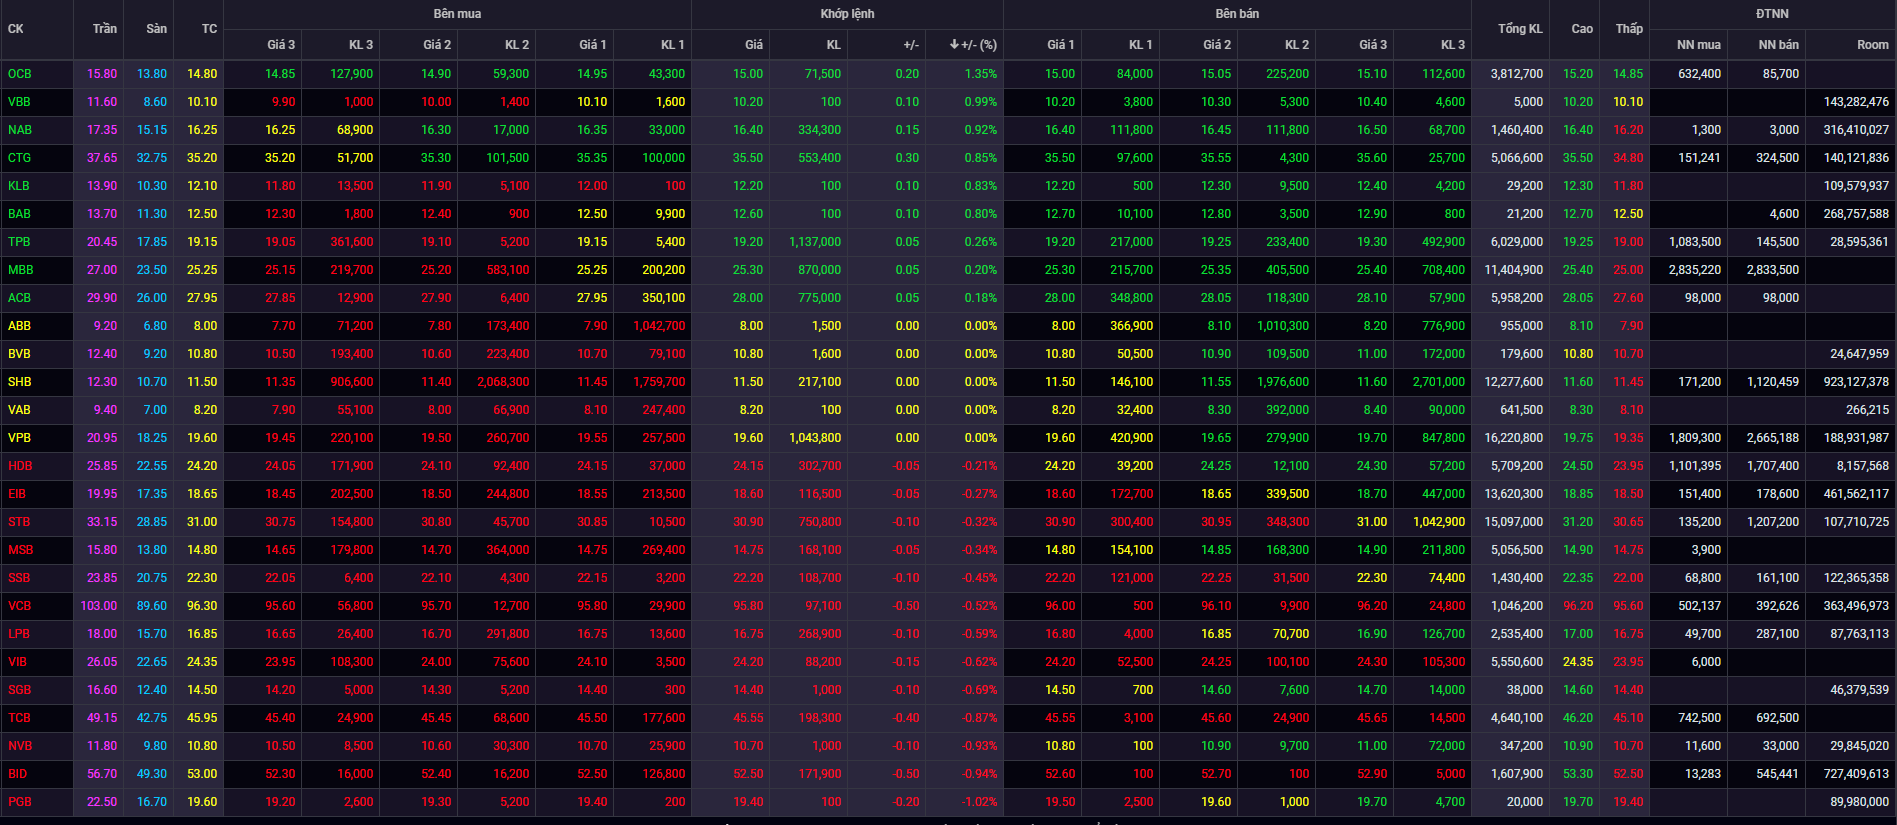Open the BVB ticker symbol
1897x825 pixels.
tap(19, 354)
